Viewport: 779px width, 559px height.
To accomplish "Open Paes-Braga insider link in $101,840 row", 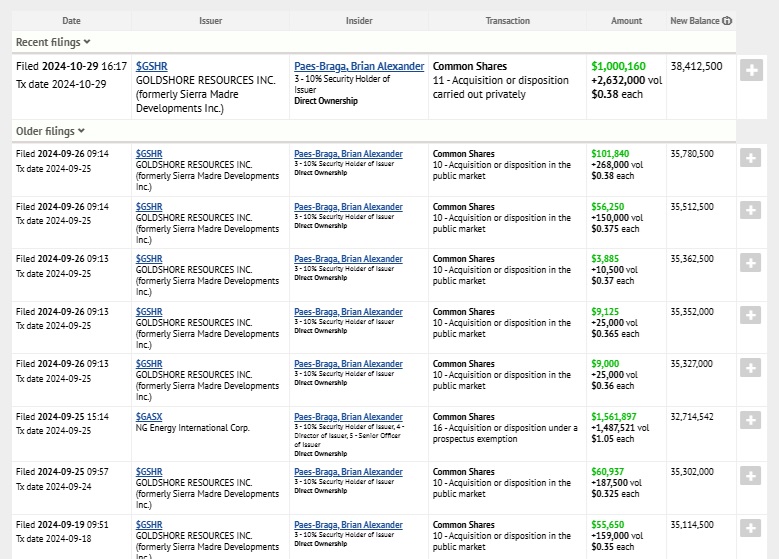I will (348, 154).
